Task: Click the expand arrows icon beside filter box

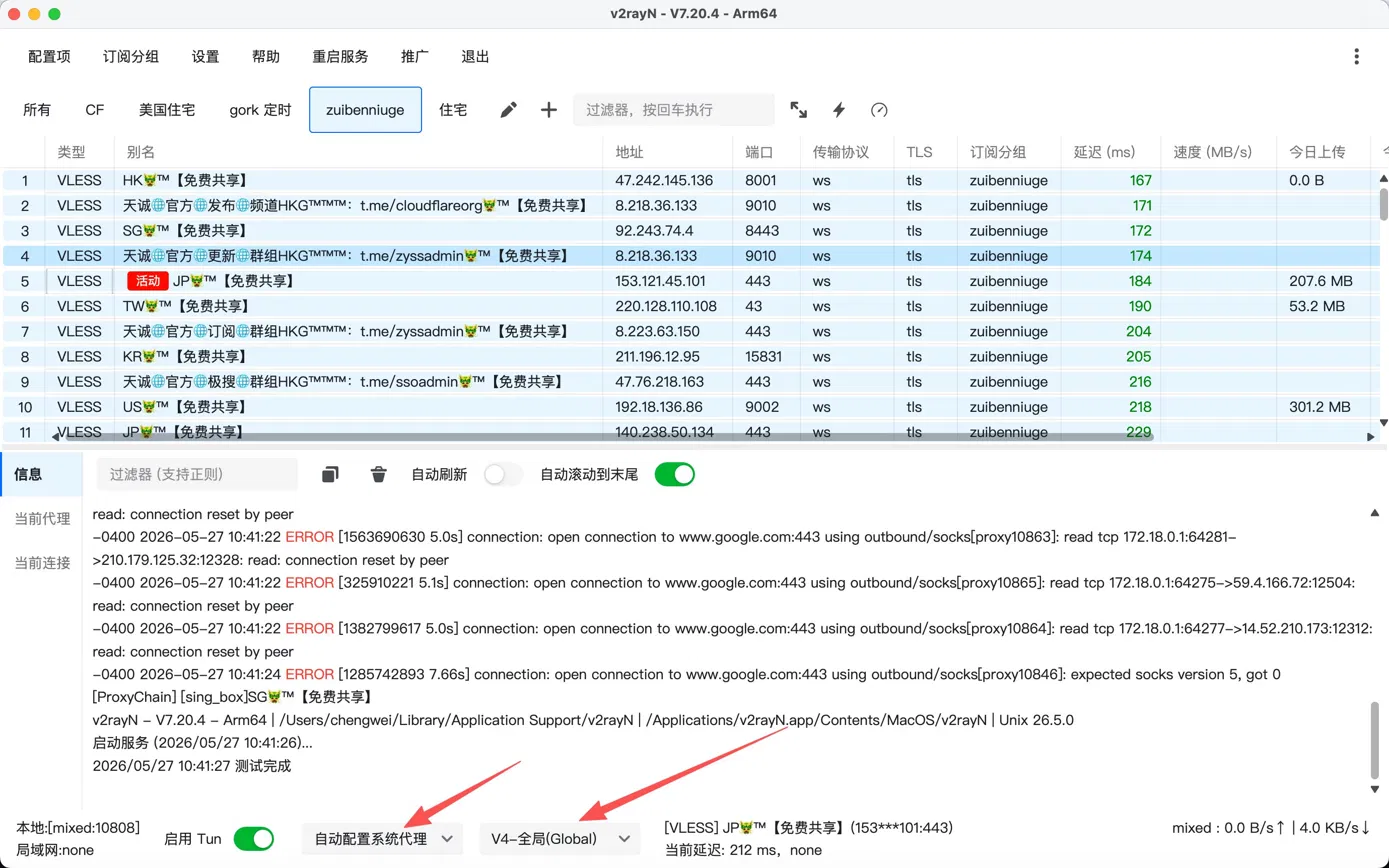Action: pos(799,110)
